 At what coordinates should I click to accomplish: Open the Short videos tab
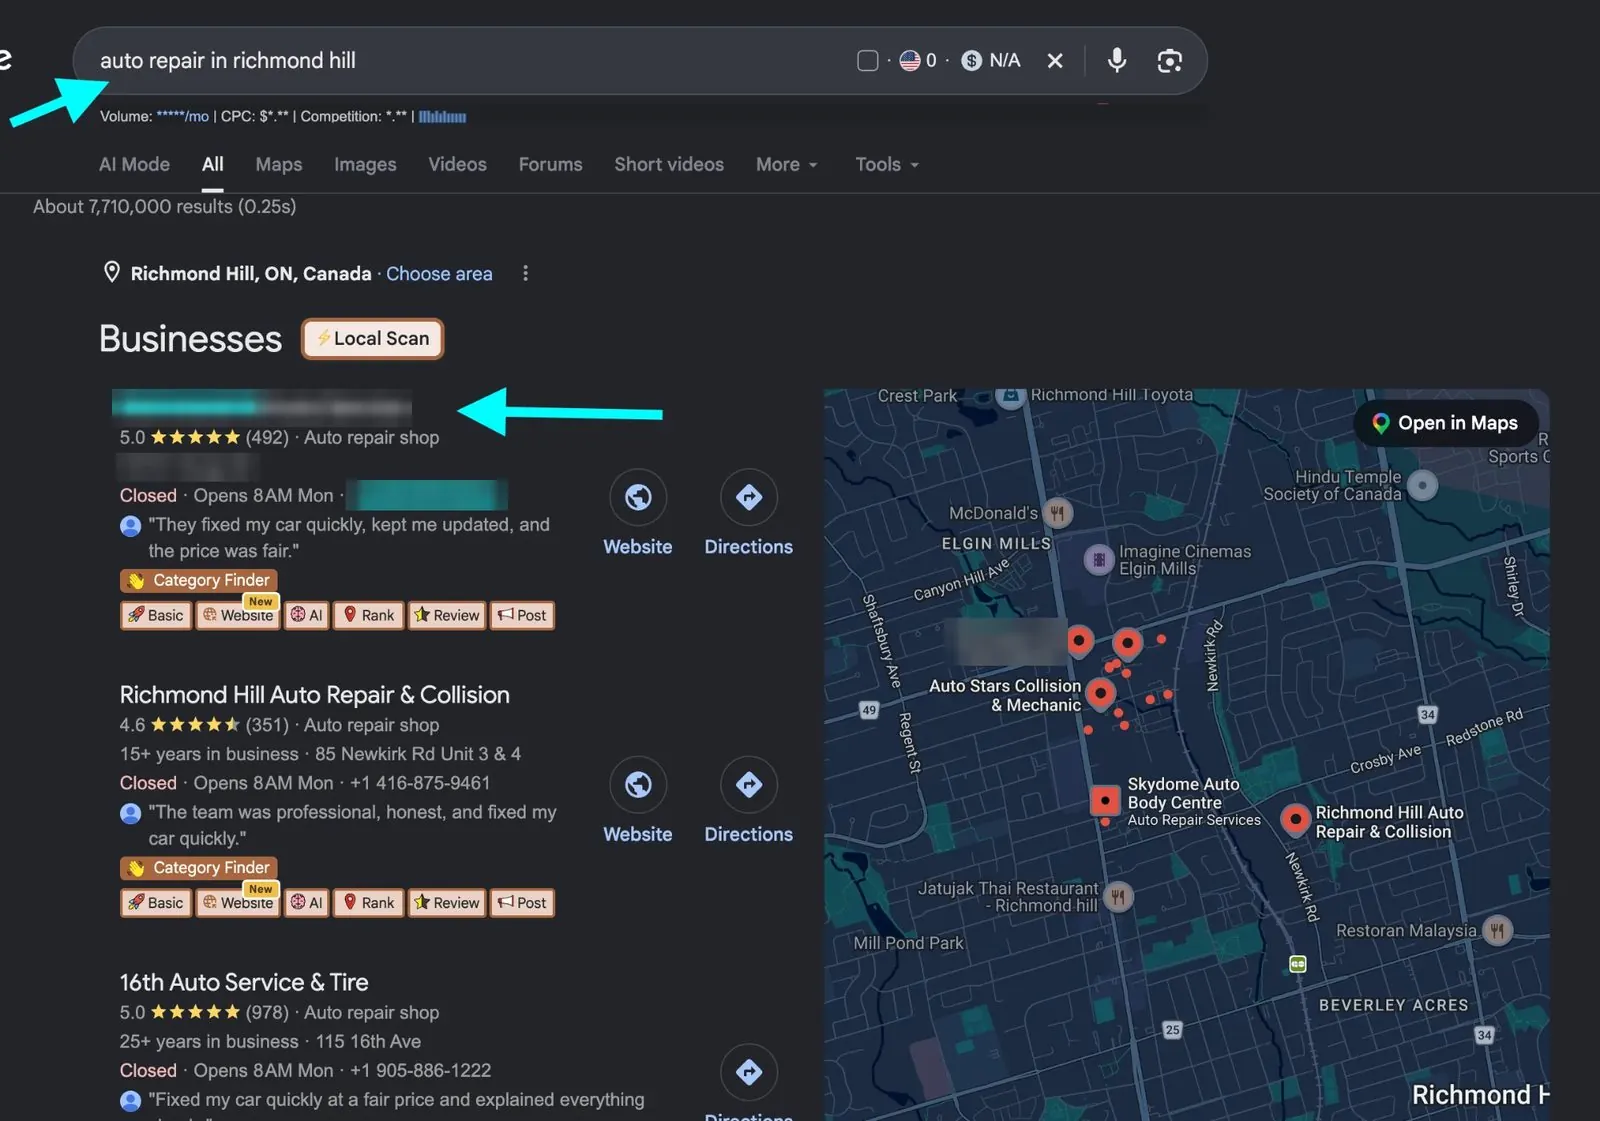click(669, 164)
